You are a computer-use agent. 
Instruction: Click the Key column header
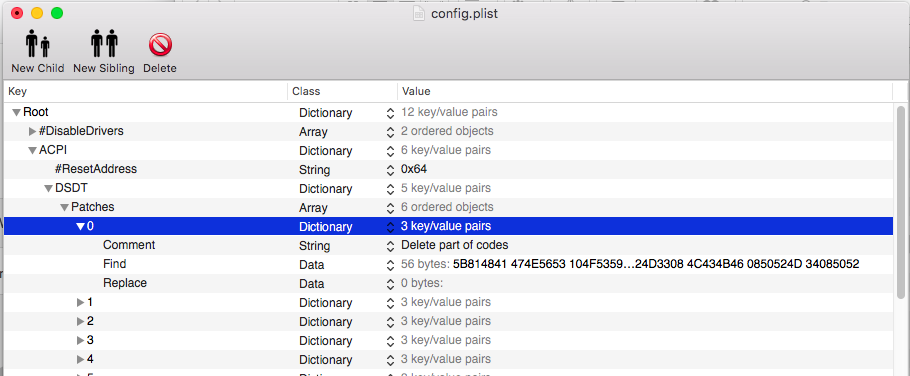(x=145, y=92)
